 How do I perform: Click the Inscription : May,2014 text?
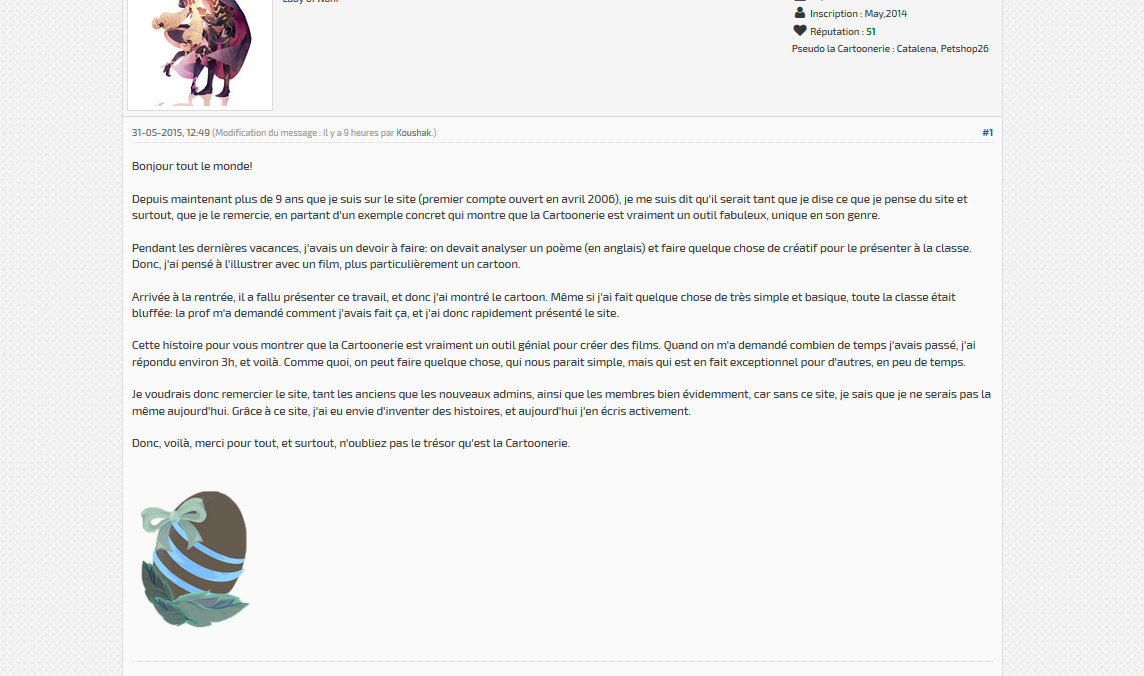pyautogui.click(x=858, y=14)
